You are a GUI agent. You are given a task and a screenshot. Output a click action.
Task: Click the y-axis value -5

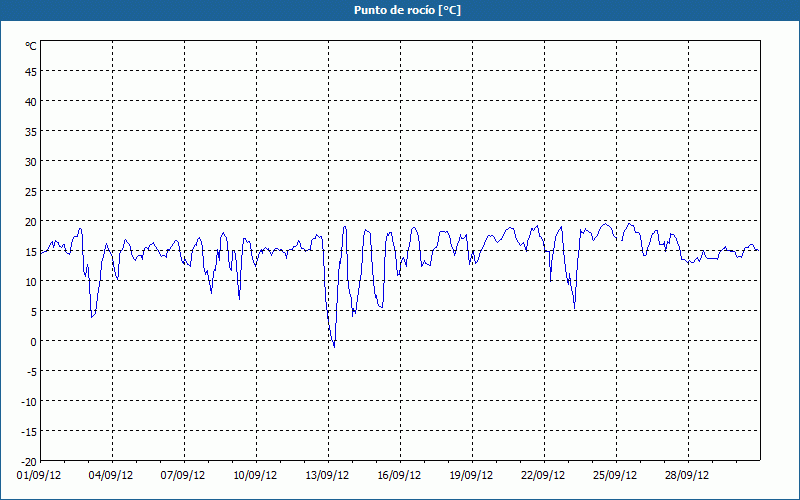(32, 372)
